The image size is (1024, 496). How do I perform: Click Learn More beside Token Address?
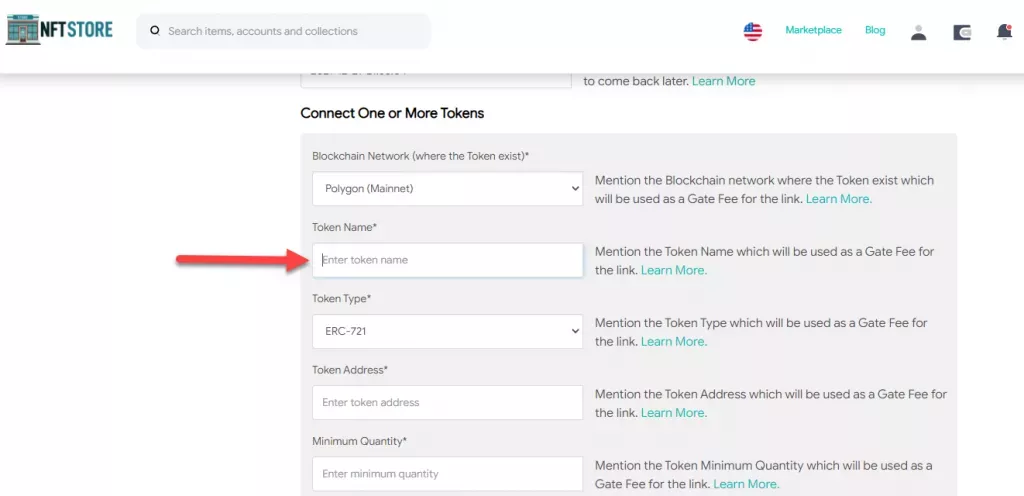673,413
